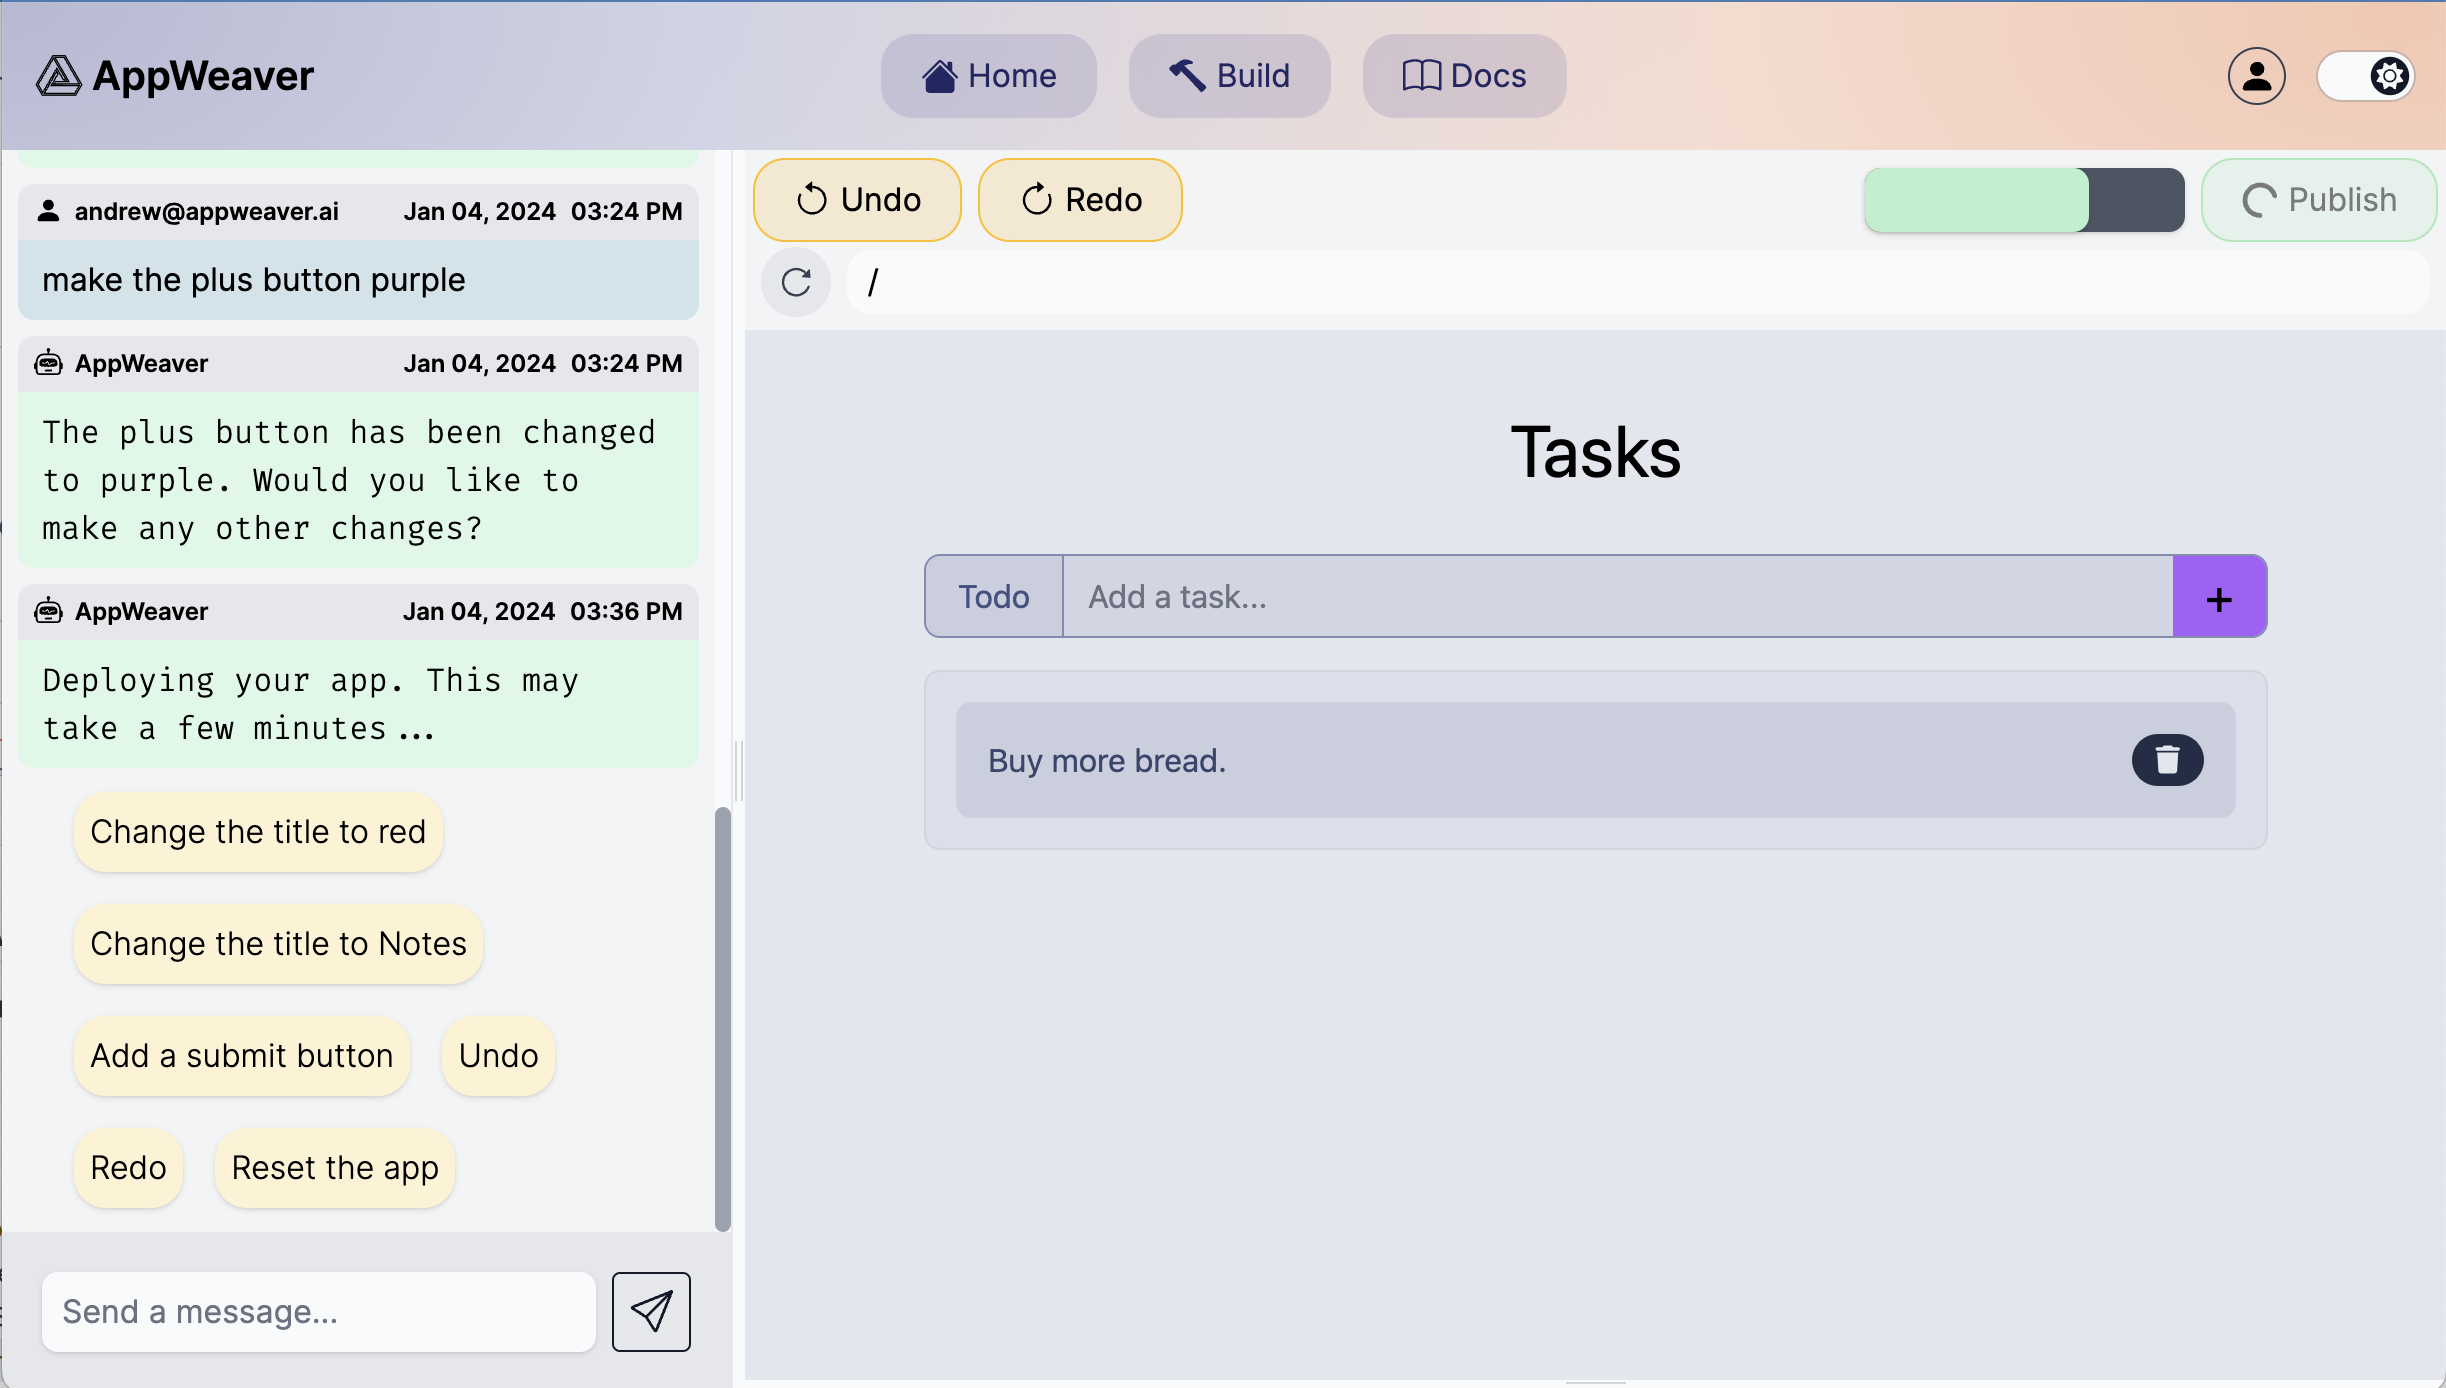Select 'Change the title to red' suggestion
The width and height of the screenshot is (2446, 1388).
click(258, 832)
